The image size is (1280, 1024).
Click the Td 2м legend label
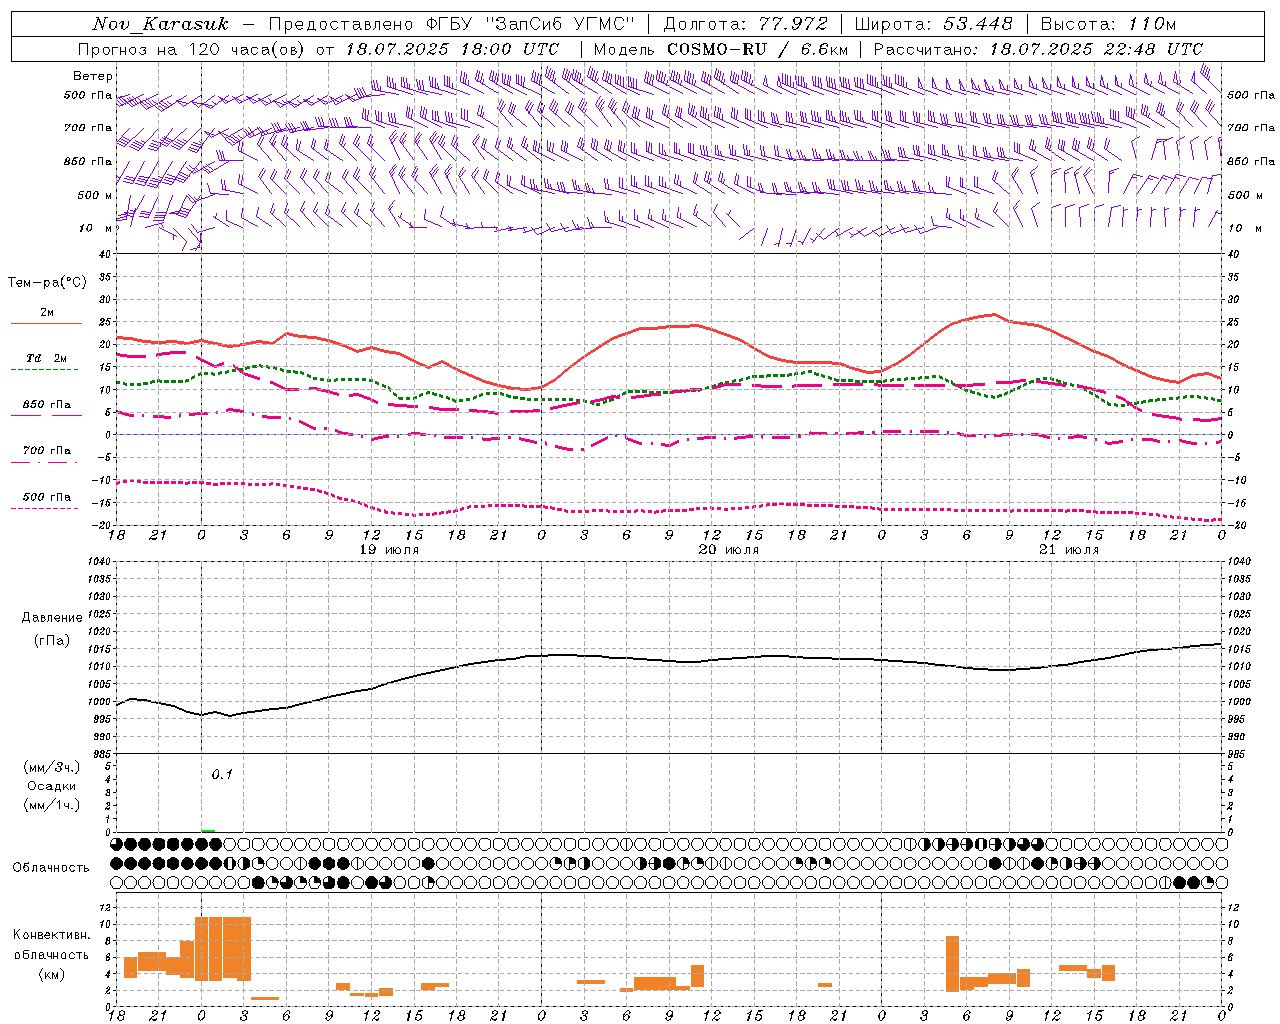coord(47,358)
